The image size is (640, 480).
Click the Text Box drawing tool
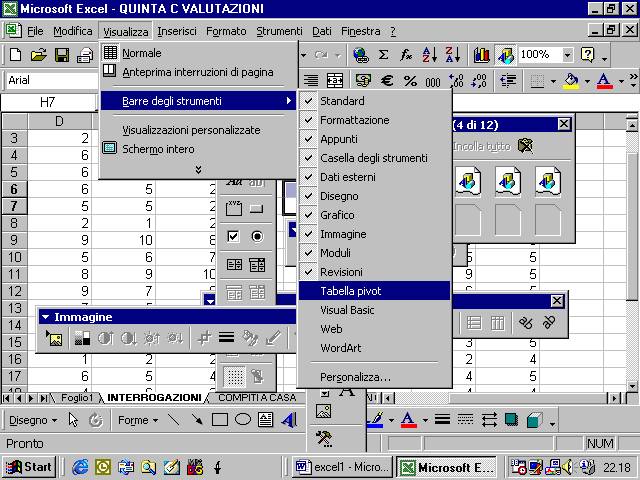pos(266,420)
